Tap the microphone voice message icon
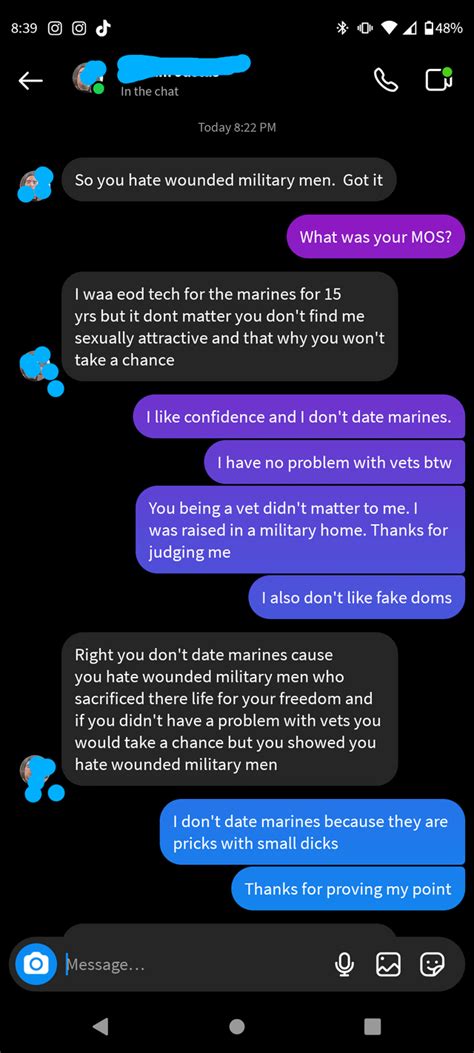 point(344,964)
